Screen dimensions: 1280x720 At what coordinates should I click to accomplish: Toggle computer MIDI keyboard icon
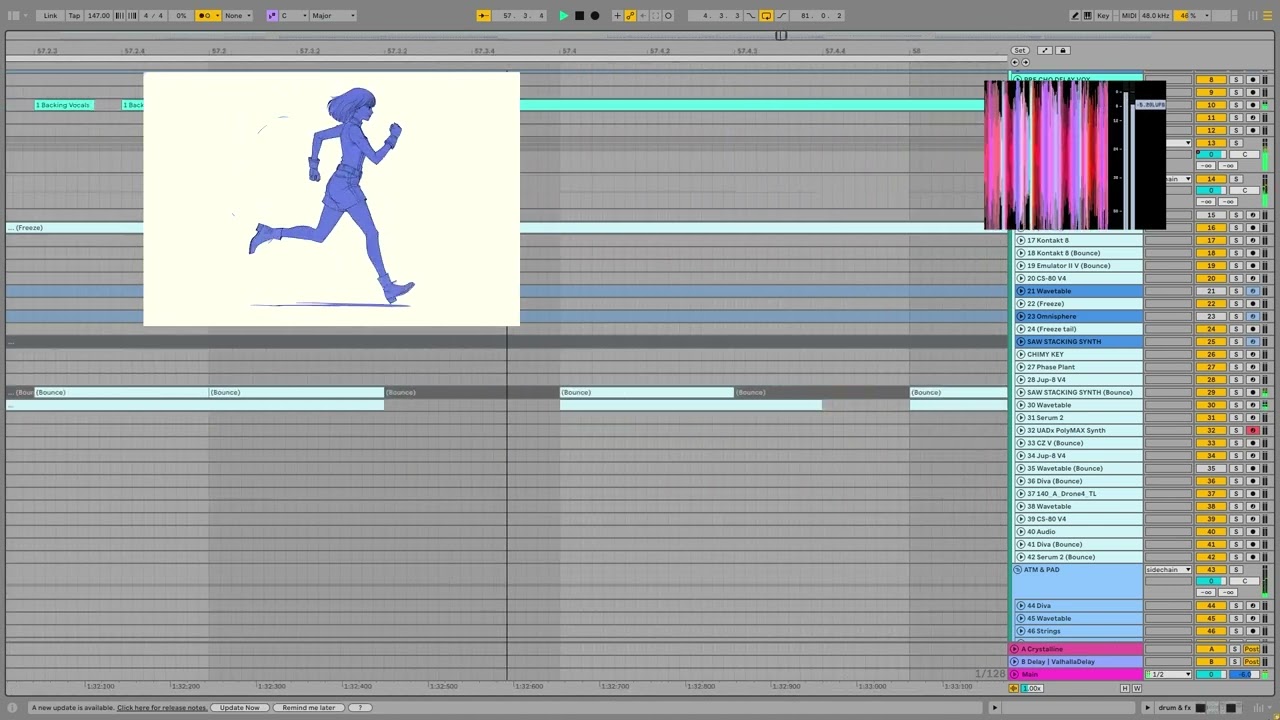pyautogui.click(x=1089, y=15)
